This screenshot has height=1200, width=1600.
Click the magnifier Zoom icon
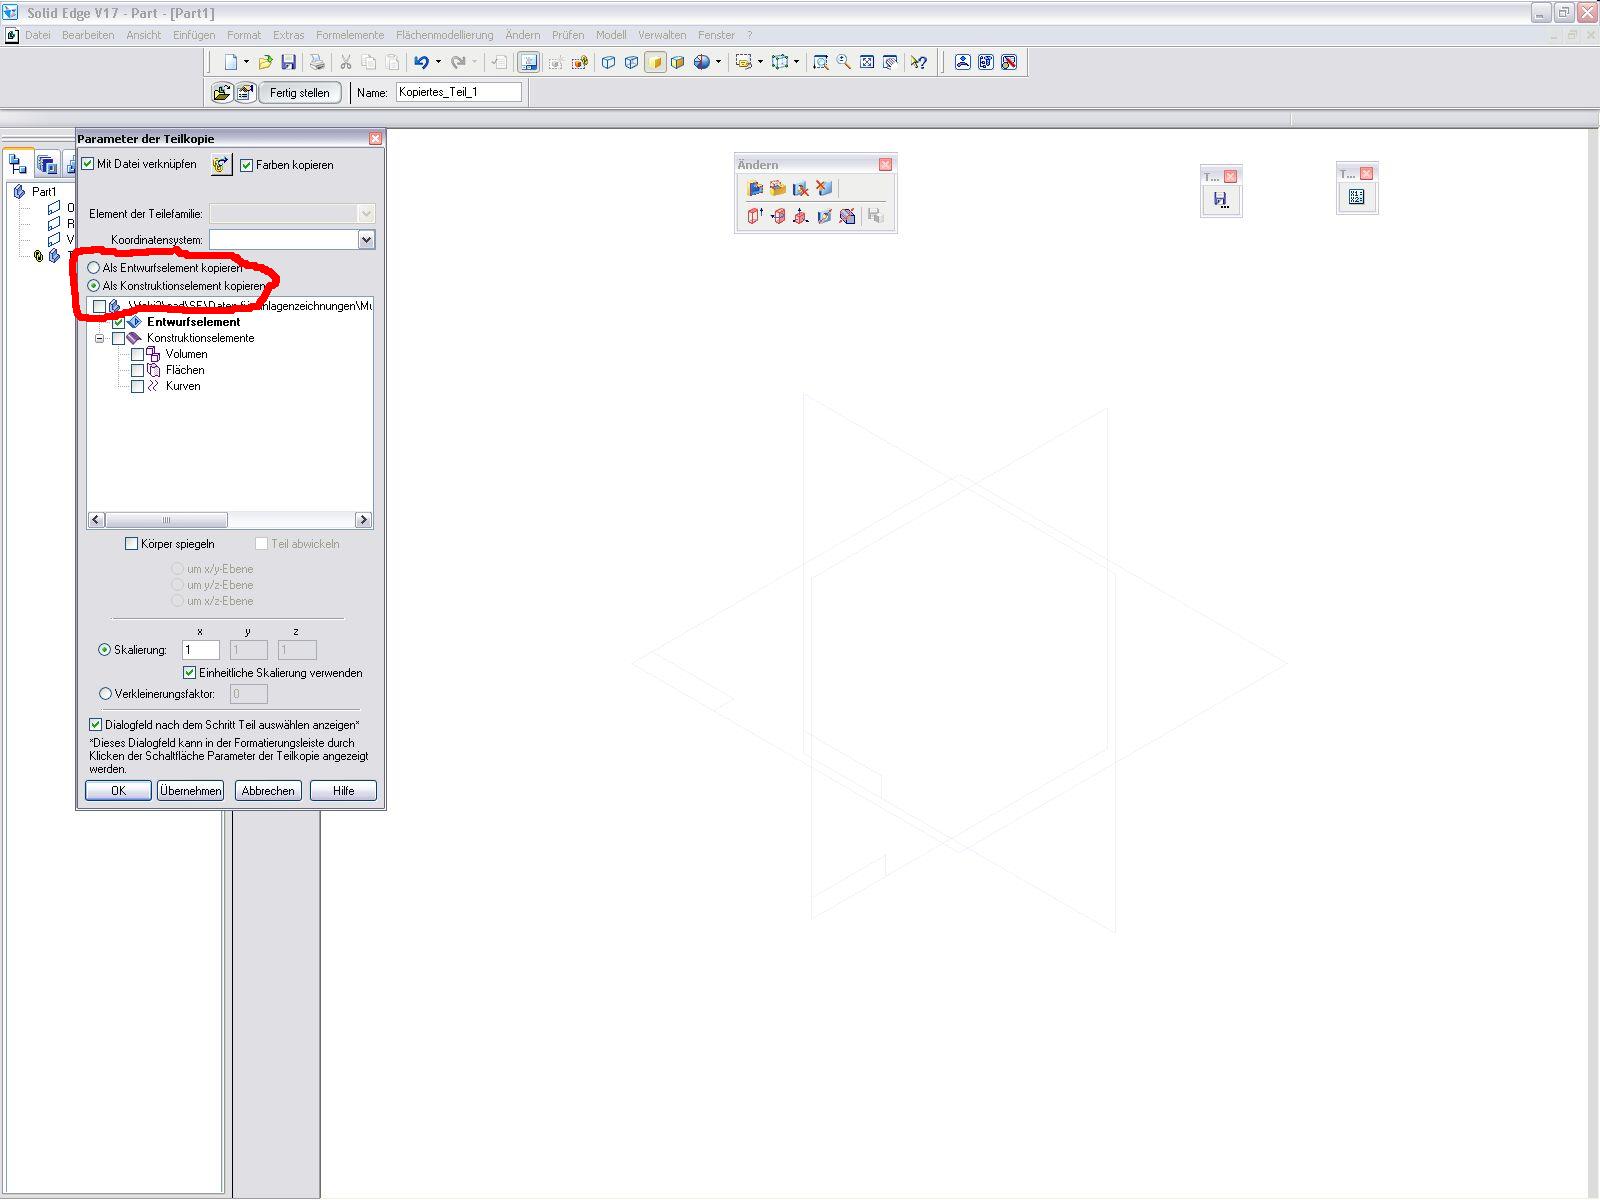point(844,62)
